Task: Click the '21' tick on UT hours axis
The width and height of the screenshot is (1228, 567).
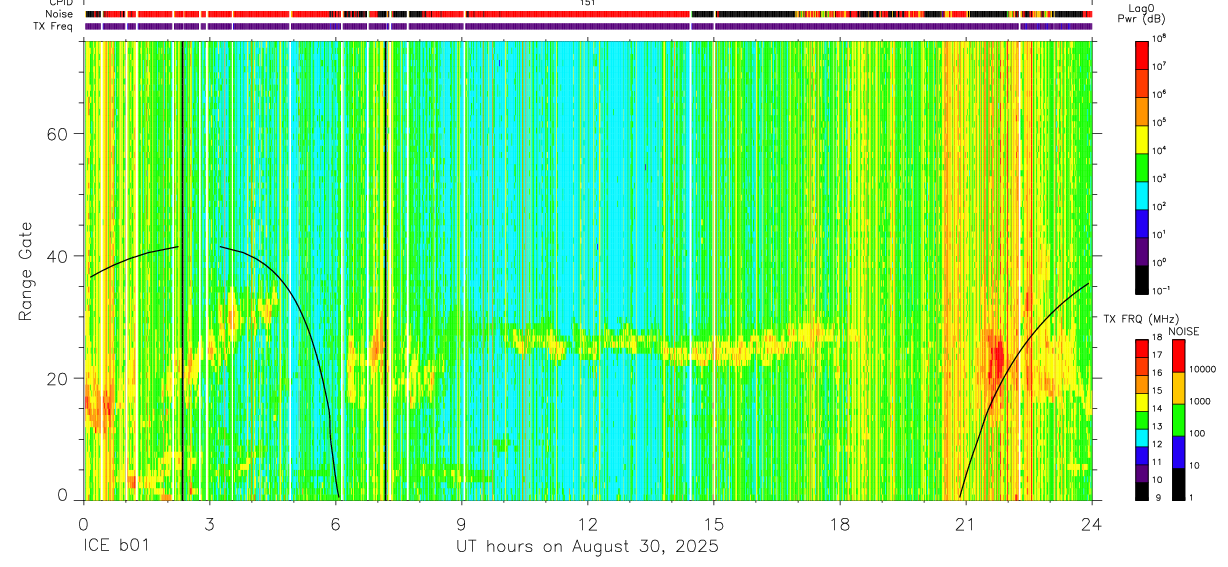Action: [x=966, y=524]
